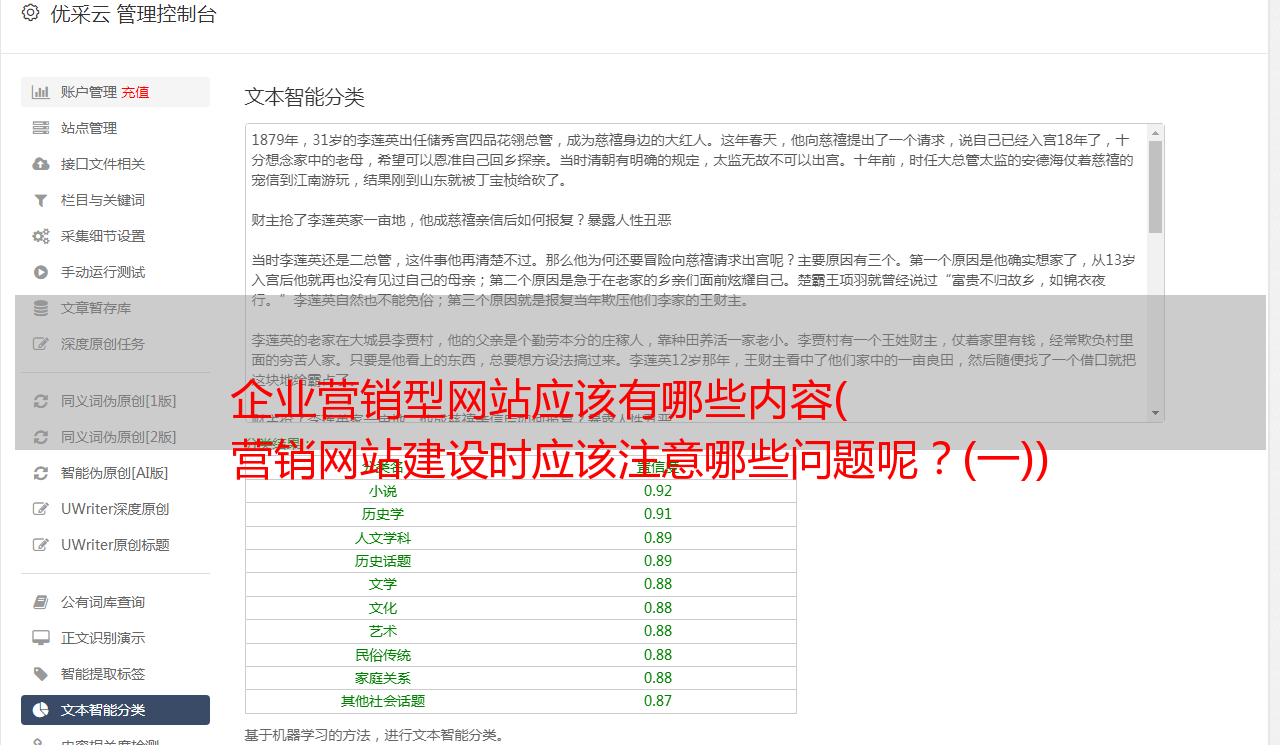
Task: Select the 家庭关系 category cell
Action: [x=383, y=678]
